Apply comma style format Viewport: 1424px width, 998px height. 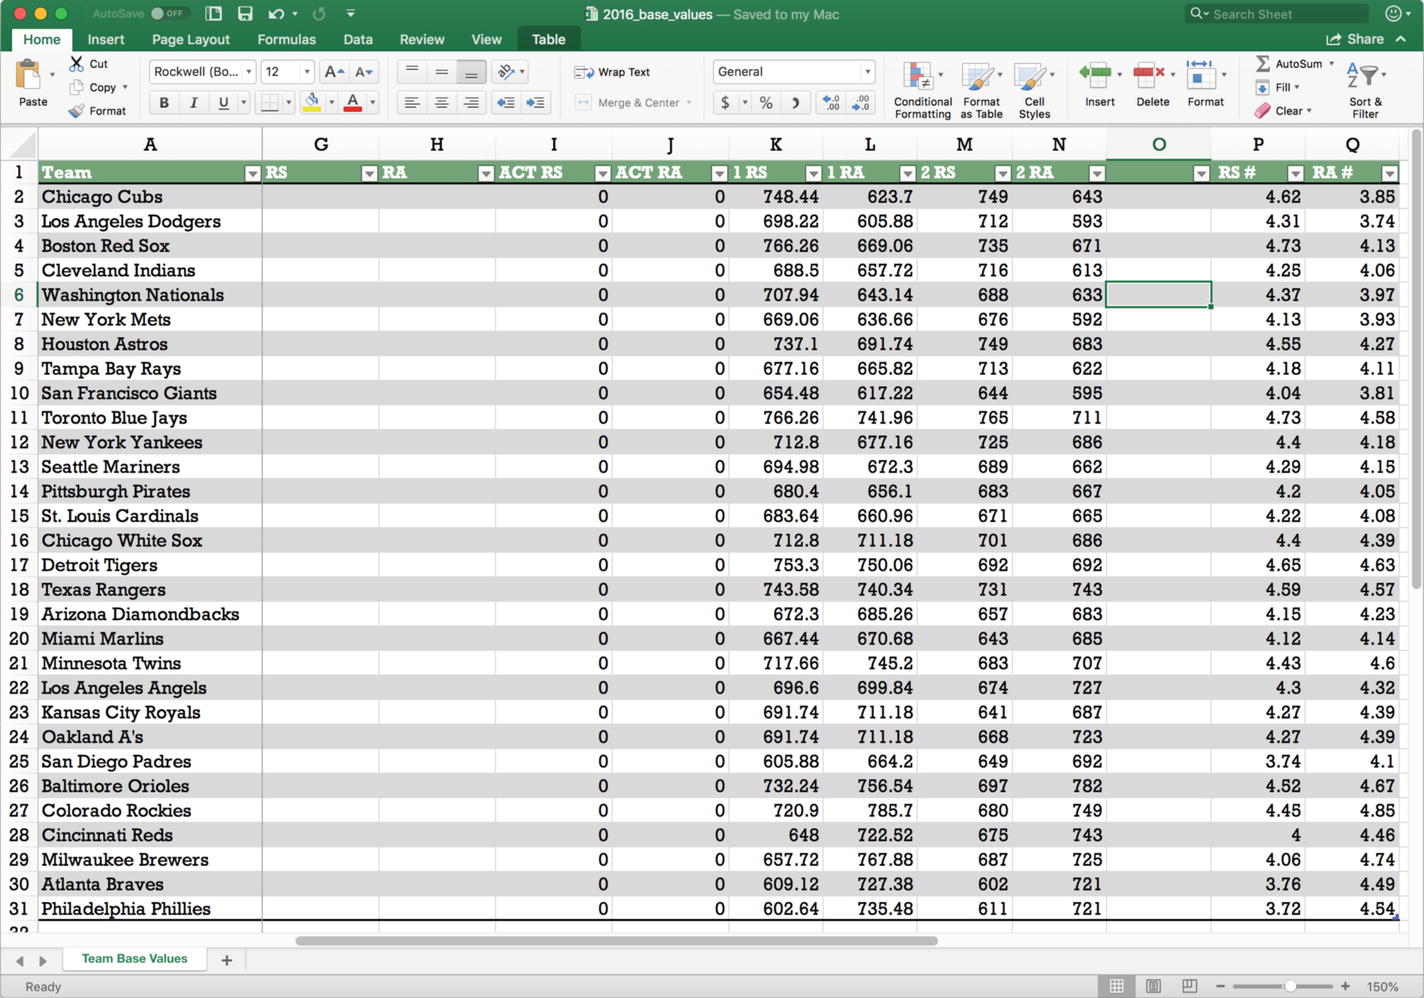tap(795, 102)
